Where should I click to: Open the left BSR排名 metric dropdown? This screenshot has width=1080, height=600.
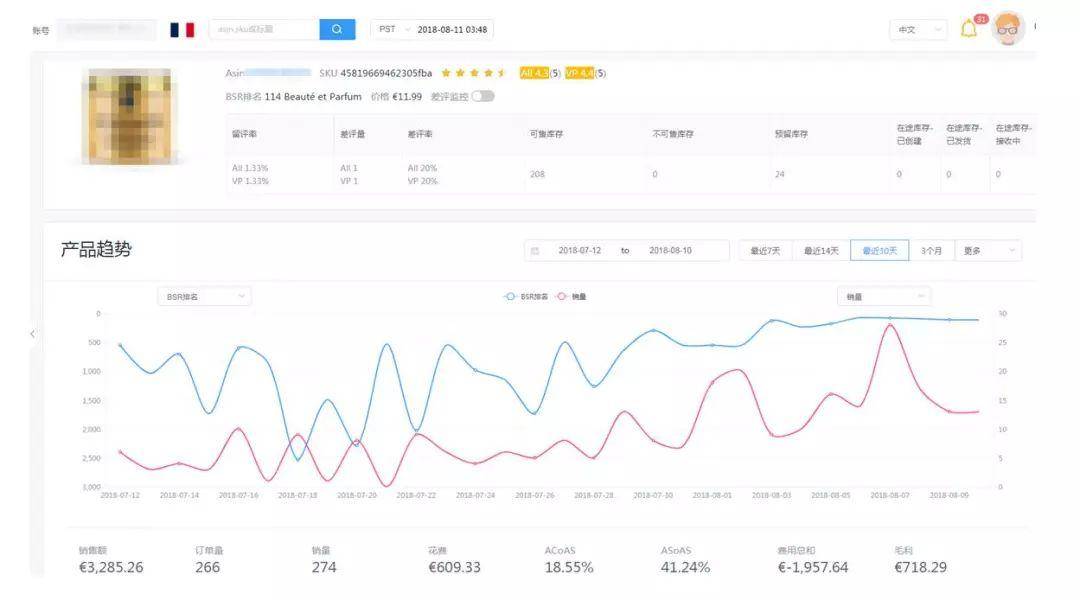click(205, 297)
